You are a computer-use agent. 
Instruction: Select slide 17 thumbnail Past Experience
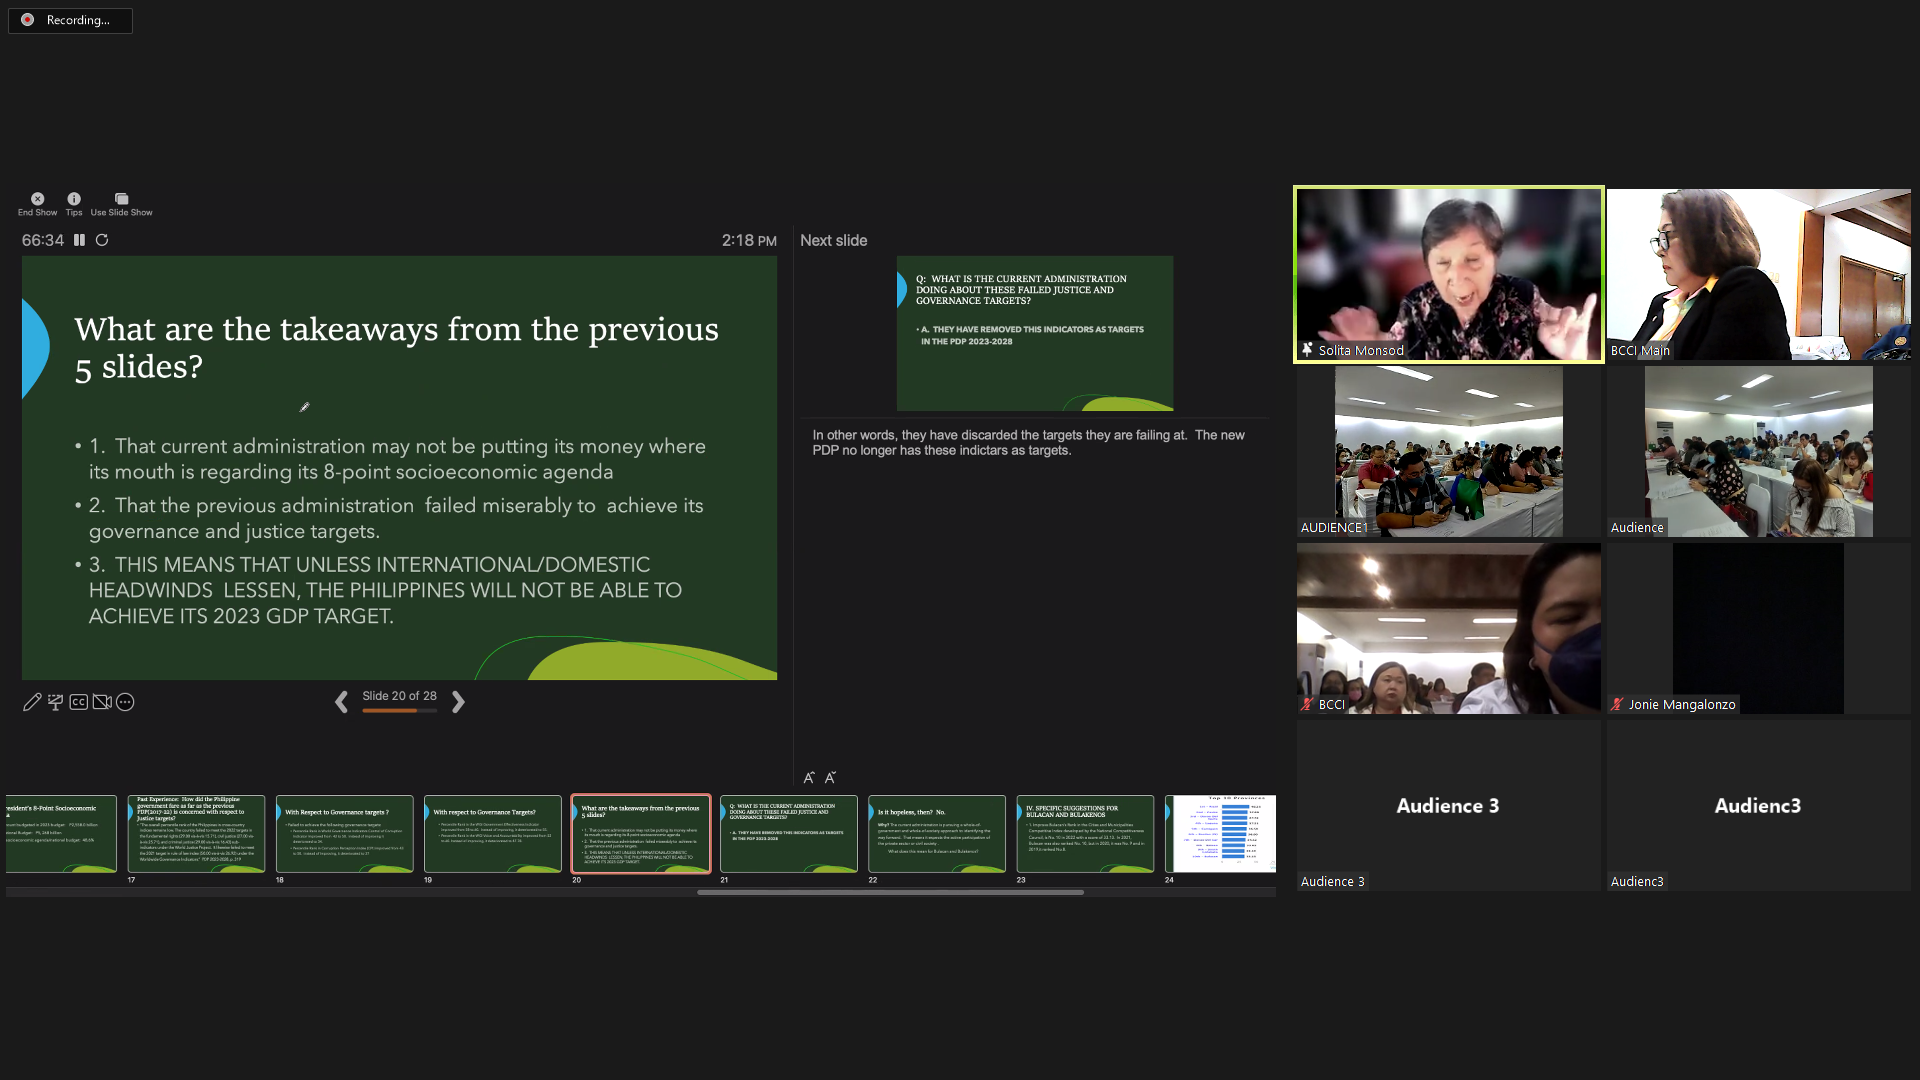tap(196, 834)
